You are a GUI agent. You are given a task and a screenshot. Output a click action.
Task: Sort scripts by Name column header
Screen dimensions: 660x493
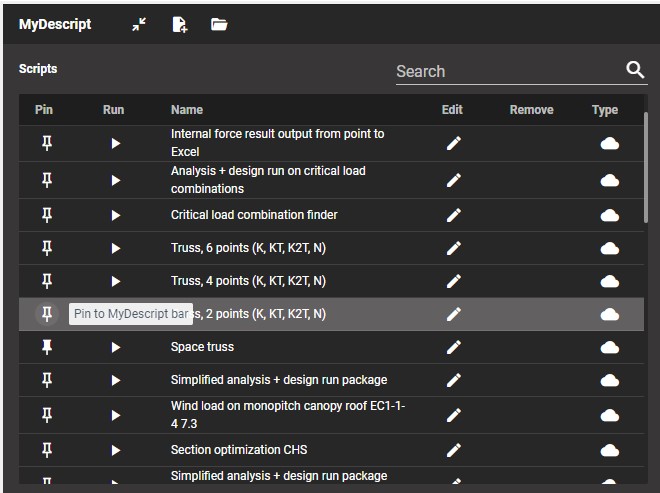click(x=187, y=110)
